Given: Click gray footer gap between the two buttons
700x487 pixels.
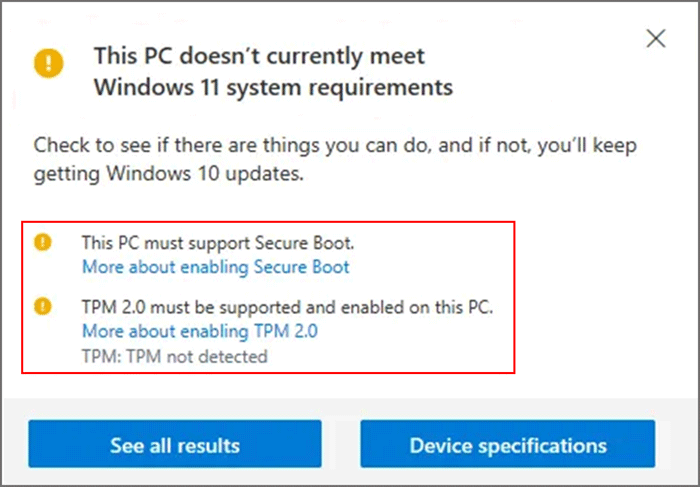Looking at the screenshot, I should (x=341, y=444).
